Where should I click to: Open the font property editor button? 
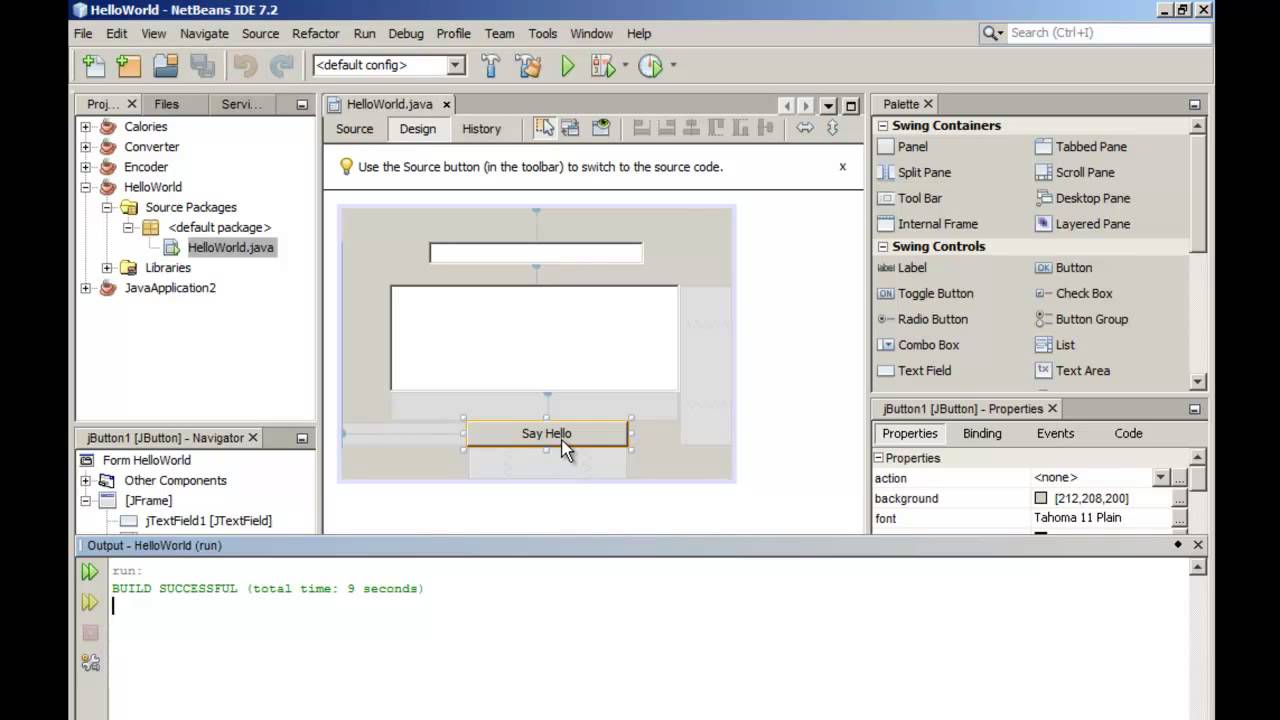(1180, 518)
